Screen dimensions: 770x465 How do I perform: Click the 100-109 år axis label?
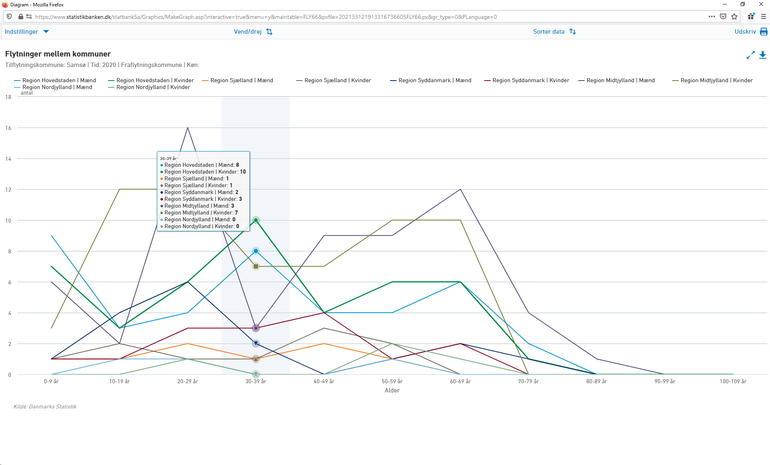tap(733, 382)
